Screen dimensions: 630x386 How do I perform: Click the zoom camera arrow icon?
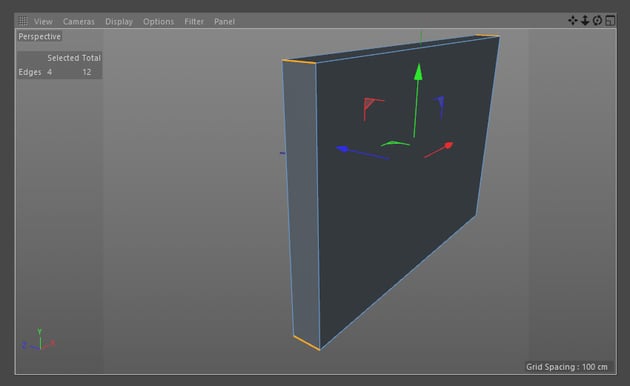[585, 20]
